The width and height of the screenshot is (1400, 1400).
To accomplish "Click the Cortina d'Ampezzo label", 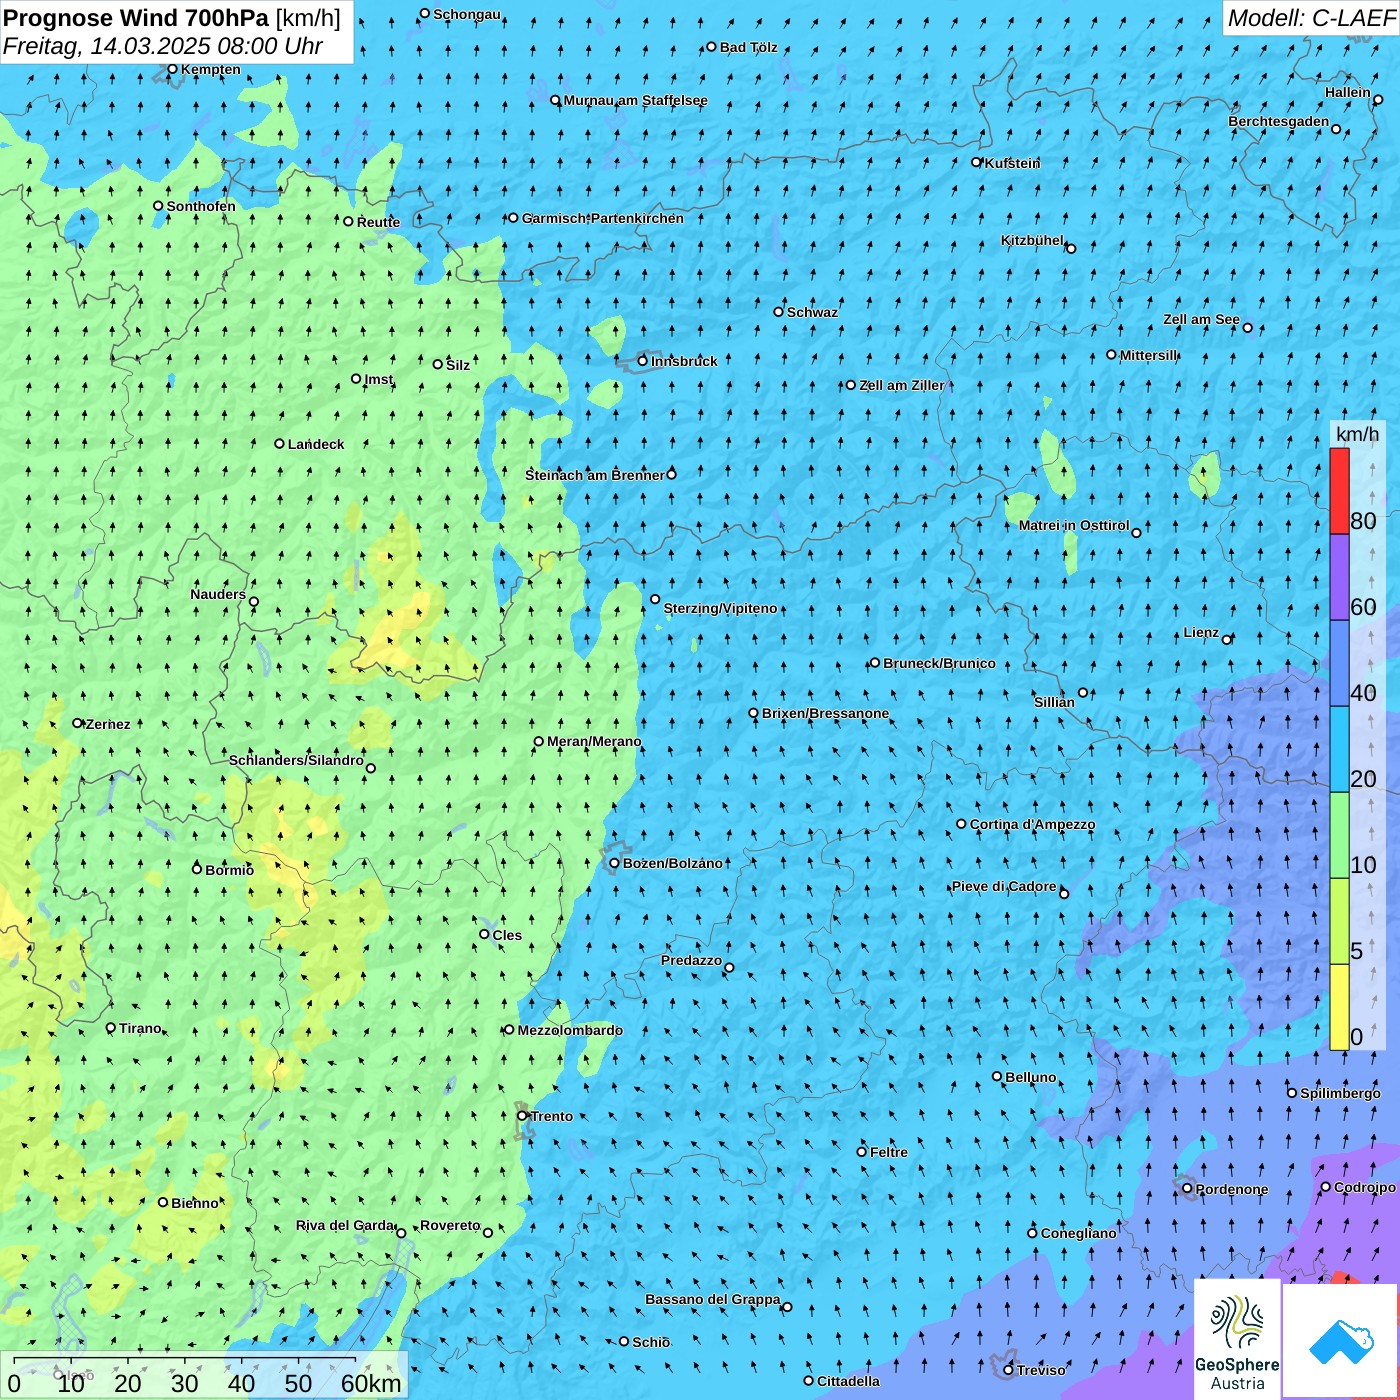I will click(x=1032, y=824).
